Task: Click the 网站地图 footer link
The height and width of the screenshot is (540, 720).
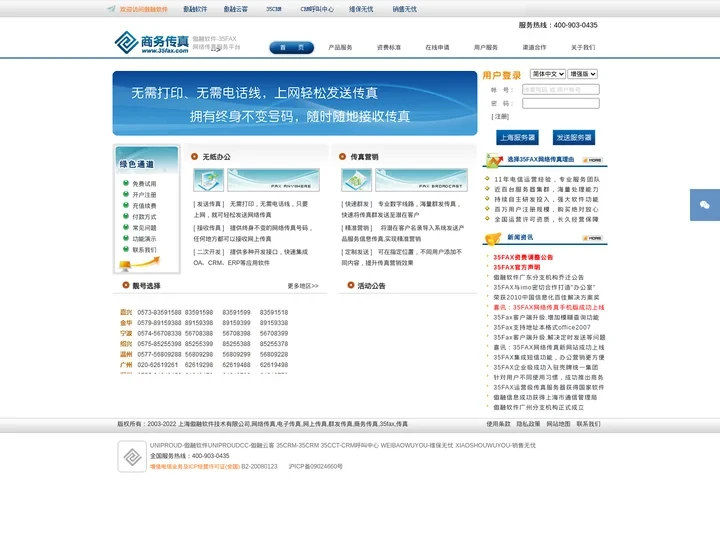Action: [558, 424]
